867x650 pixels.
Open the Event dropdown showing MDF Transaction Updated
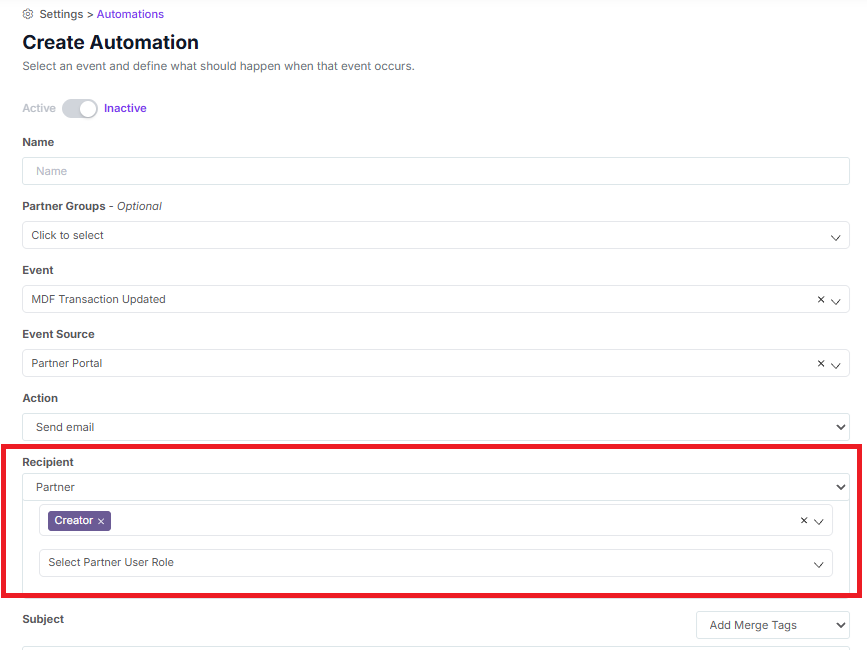click(436, 299)
